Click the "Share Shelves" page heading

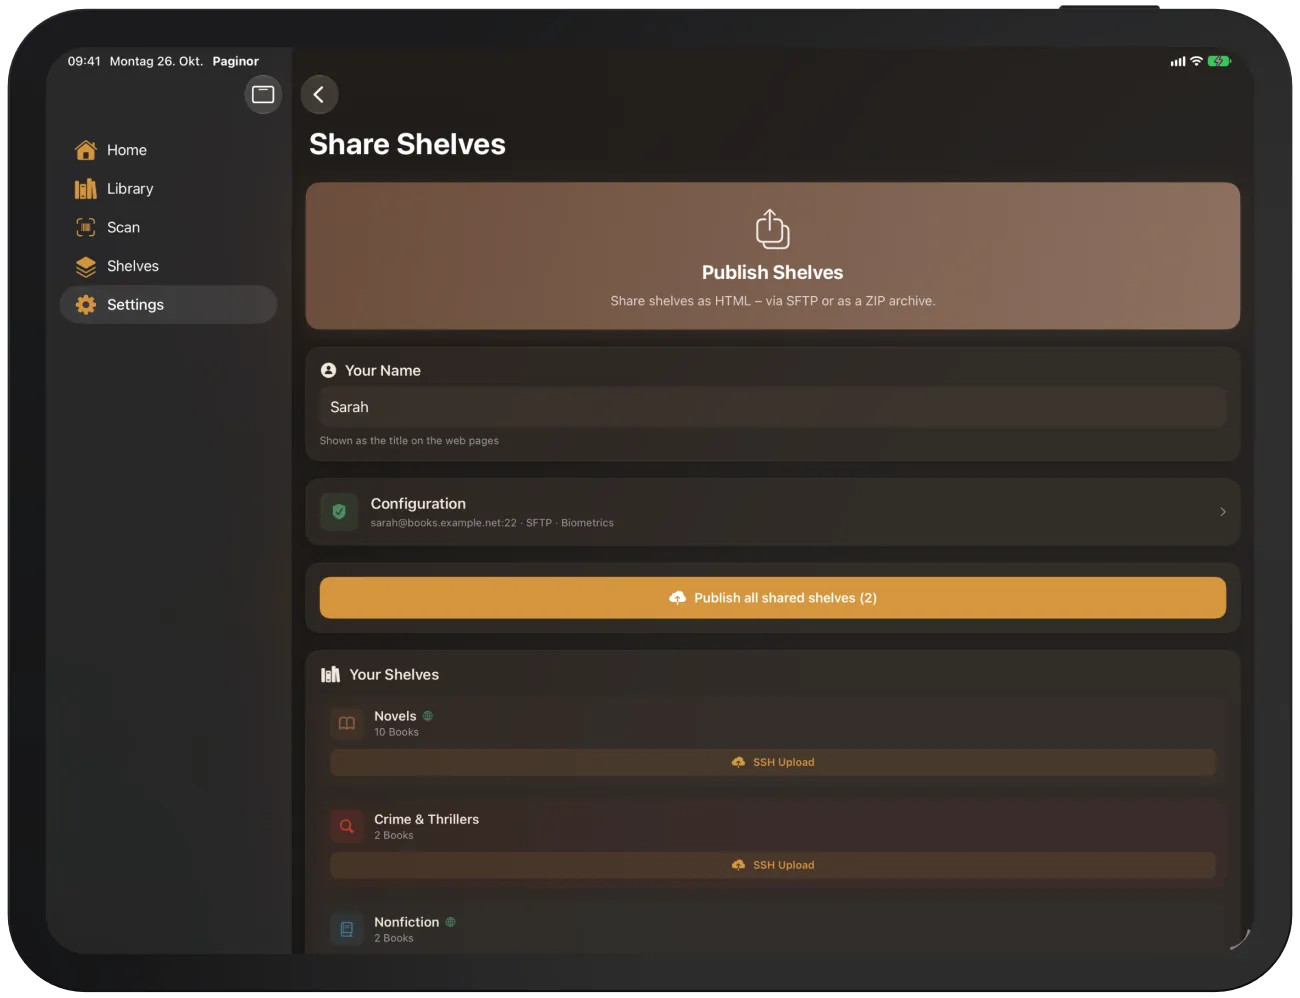click(x=407, y=144)
